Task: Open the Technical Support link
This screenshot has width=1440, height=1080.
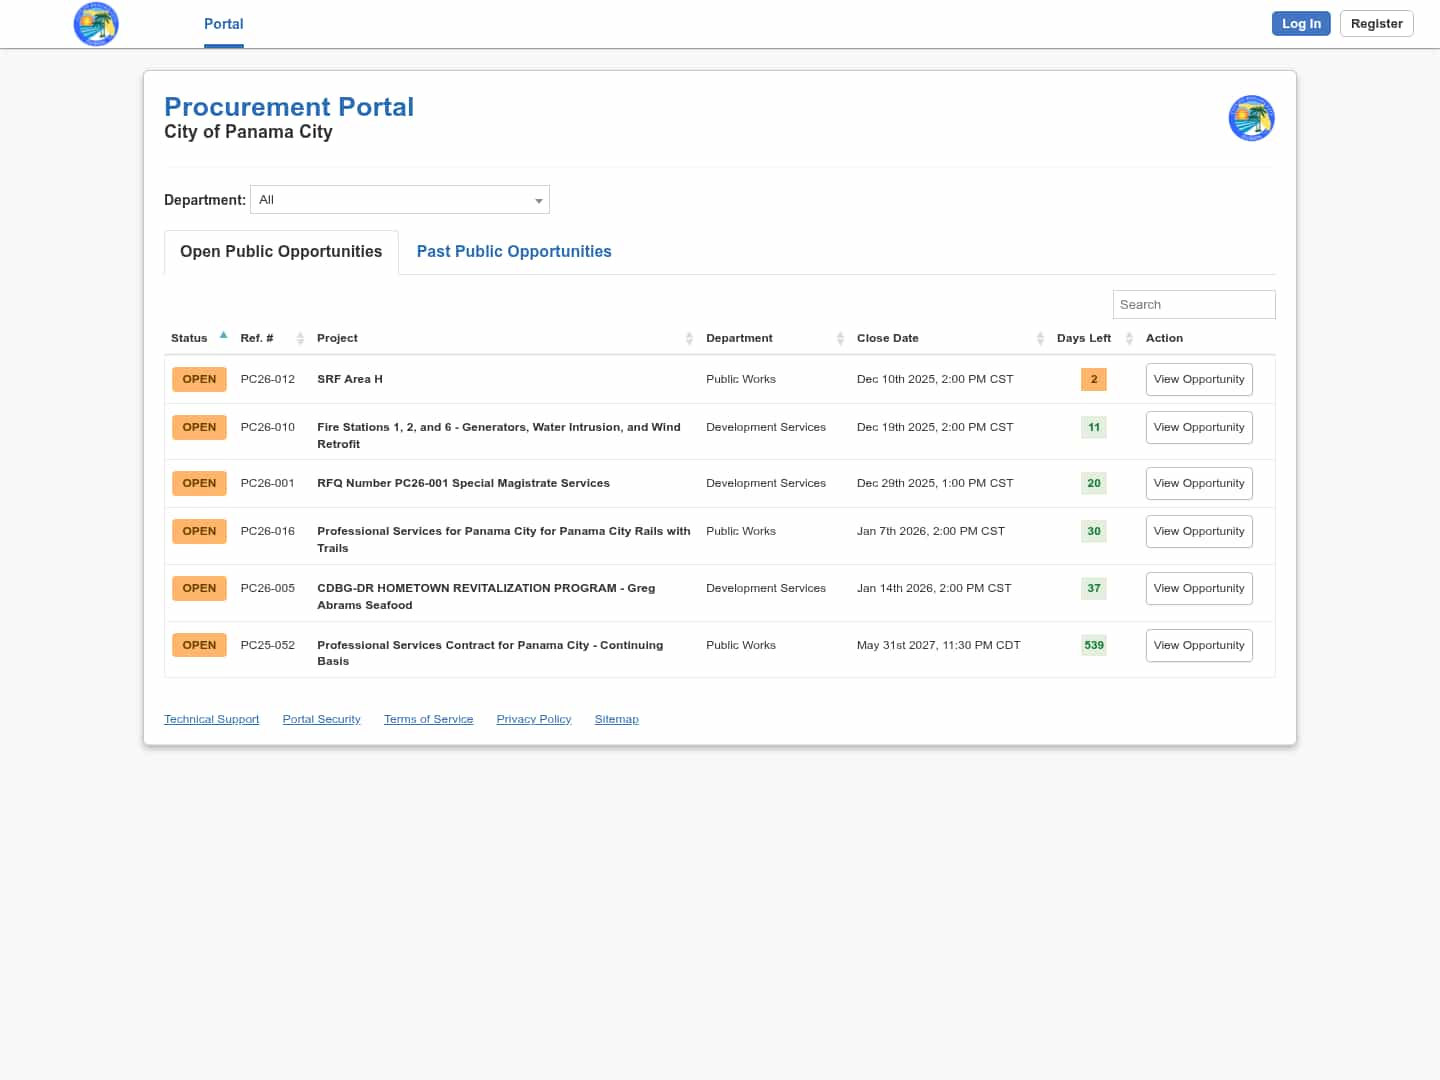Action: (211, 720)
